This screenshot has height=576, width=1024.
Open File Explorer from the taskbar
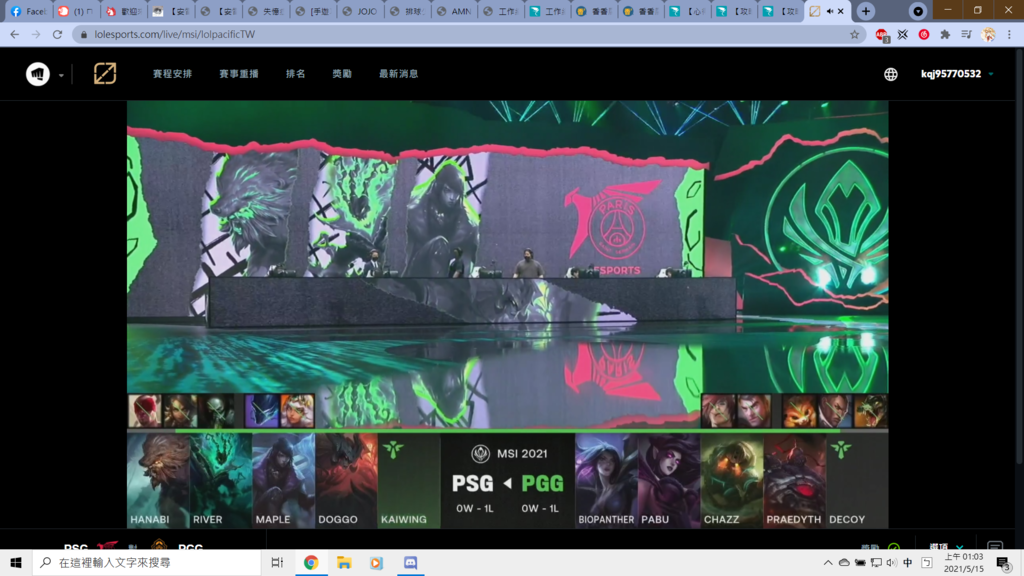[344, 562]
